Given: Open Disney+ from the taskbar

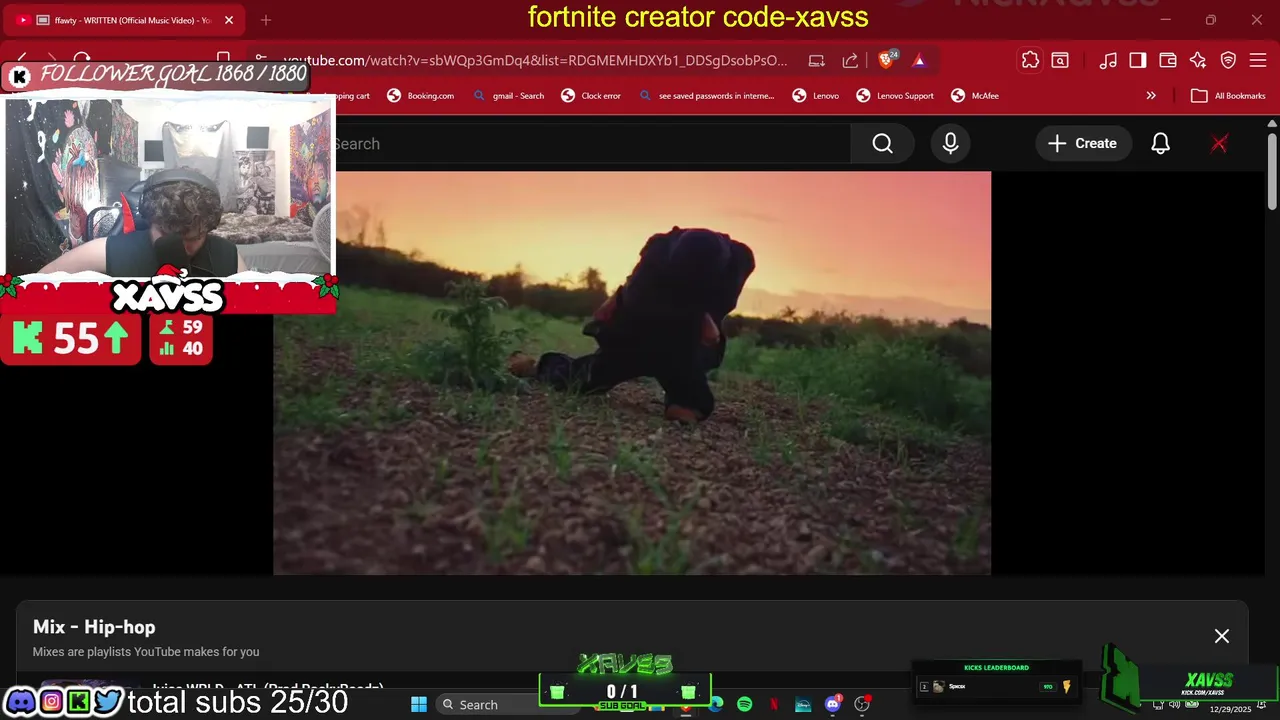Looking at the screenshot, I should (x=803, y=704).
